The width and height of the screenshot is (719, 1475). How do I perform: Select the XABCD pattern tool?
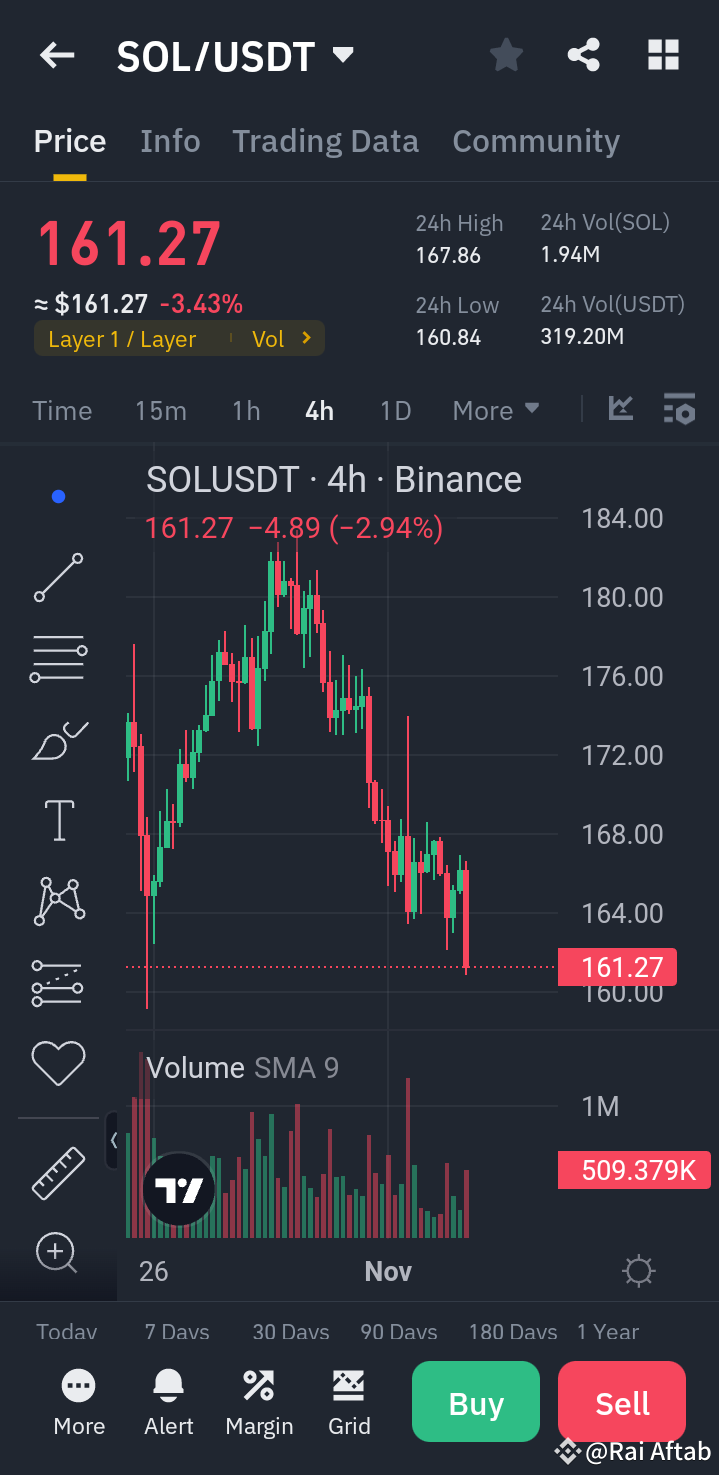coord(58,900)
